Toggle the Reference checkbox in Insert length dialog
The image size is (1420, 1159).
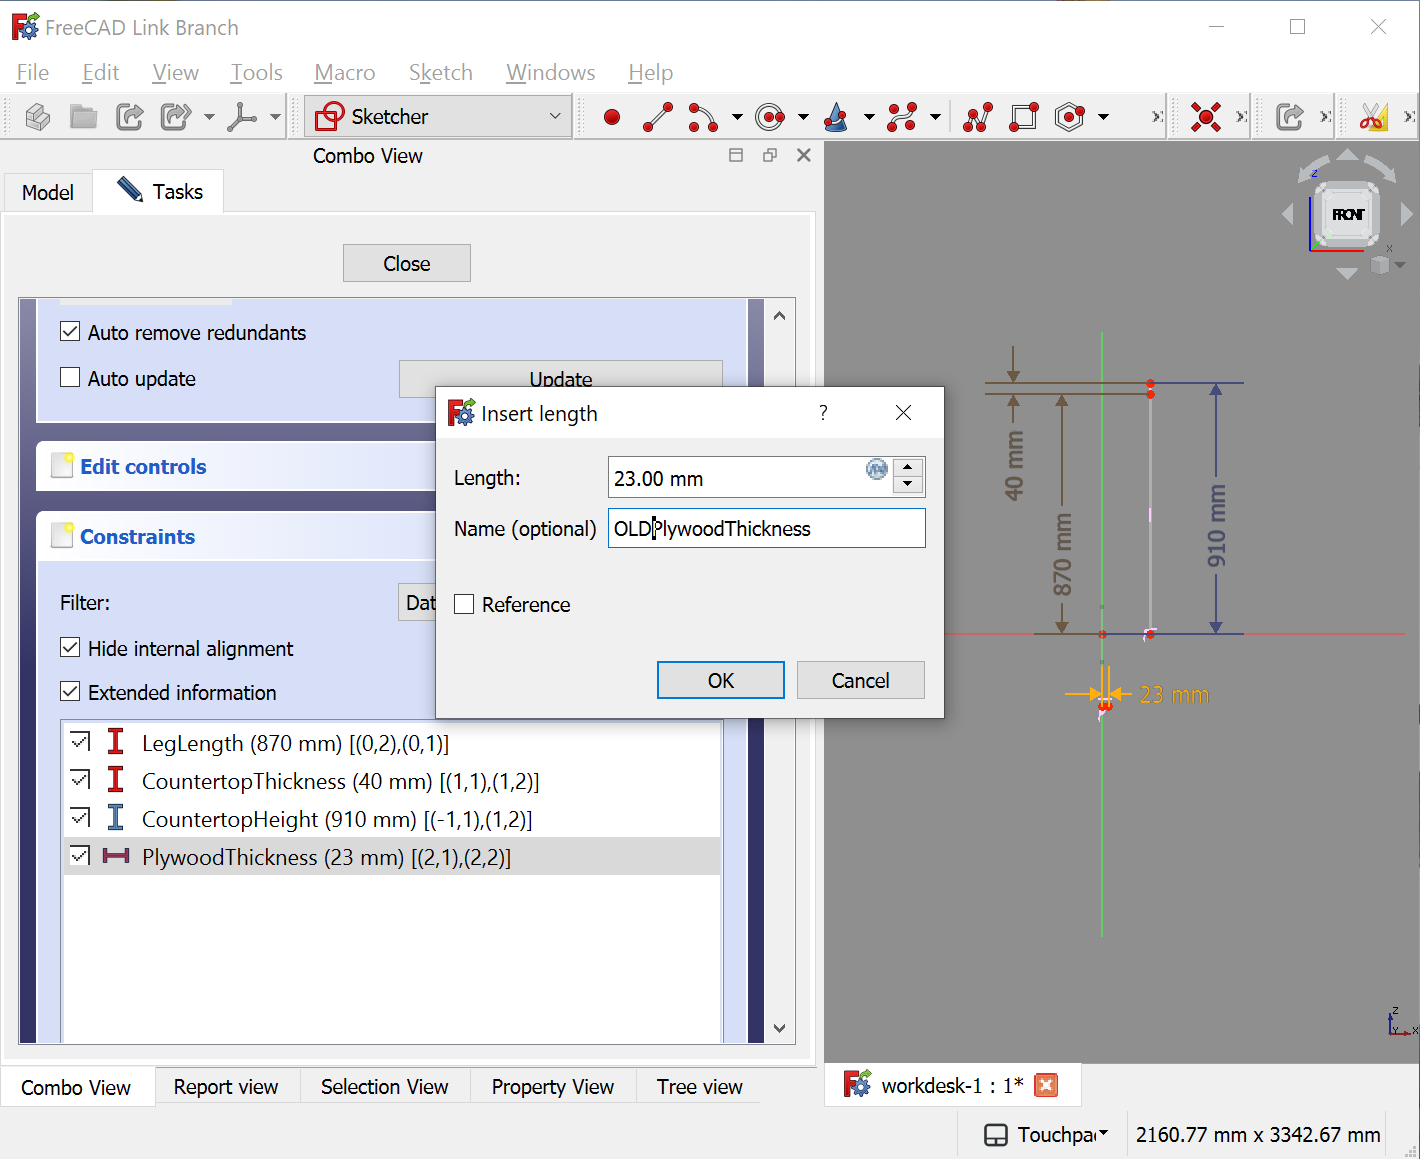[464, 604]
